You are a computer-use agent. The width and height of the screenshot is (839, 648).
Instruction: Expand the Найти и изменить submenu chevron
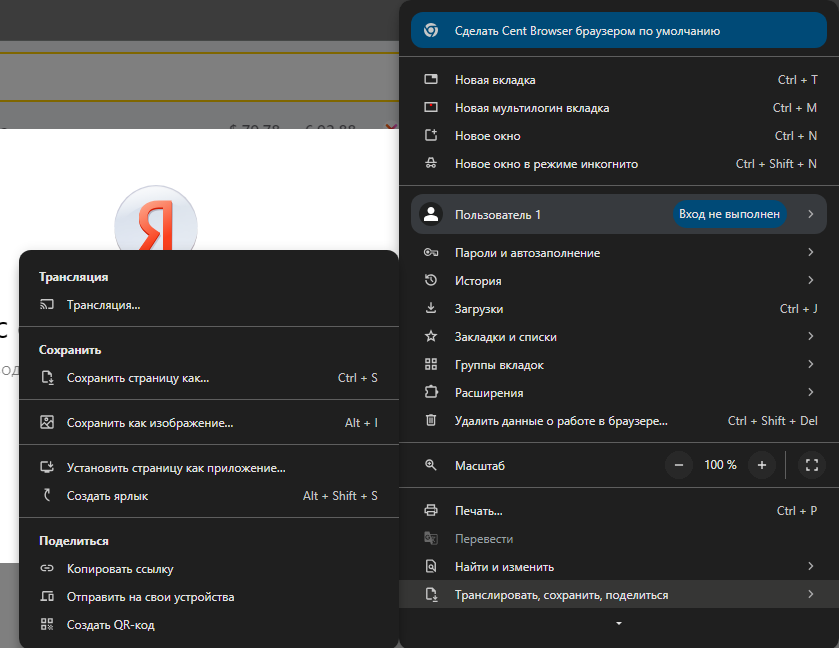point(810,567)
